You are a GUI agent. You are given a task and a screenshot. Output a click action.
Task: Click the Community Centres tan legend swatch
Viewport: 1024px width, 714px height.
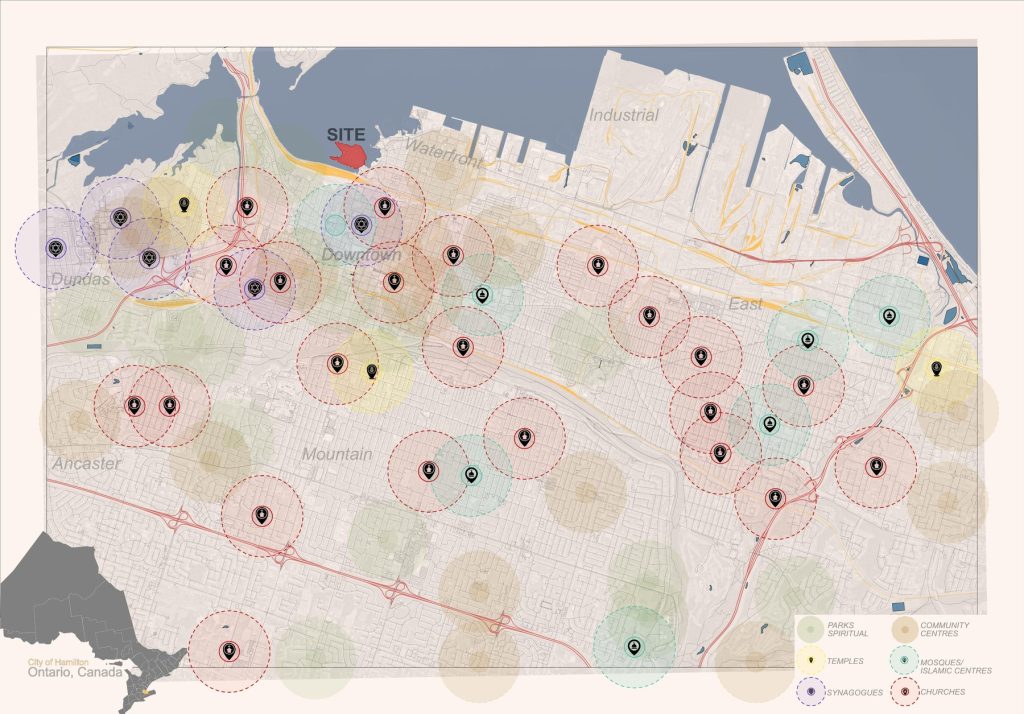tap(905, 630)
